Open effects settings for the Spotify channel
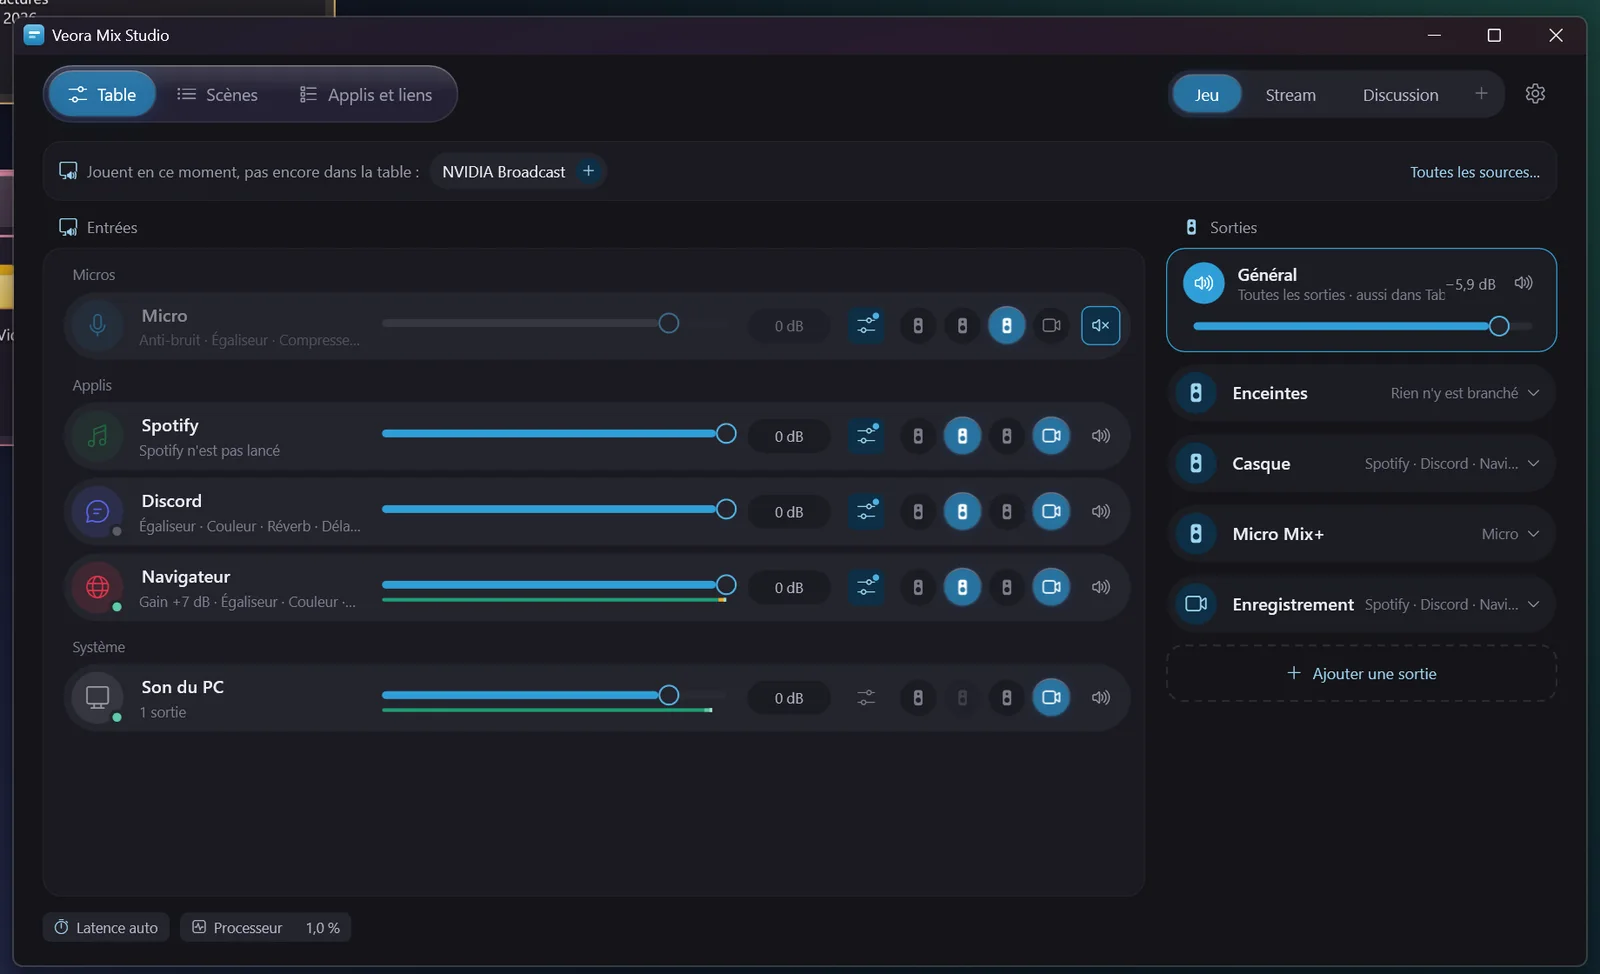Image resolution: width=1600 pixels, height=974 pixels. (866, 436)
